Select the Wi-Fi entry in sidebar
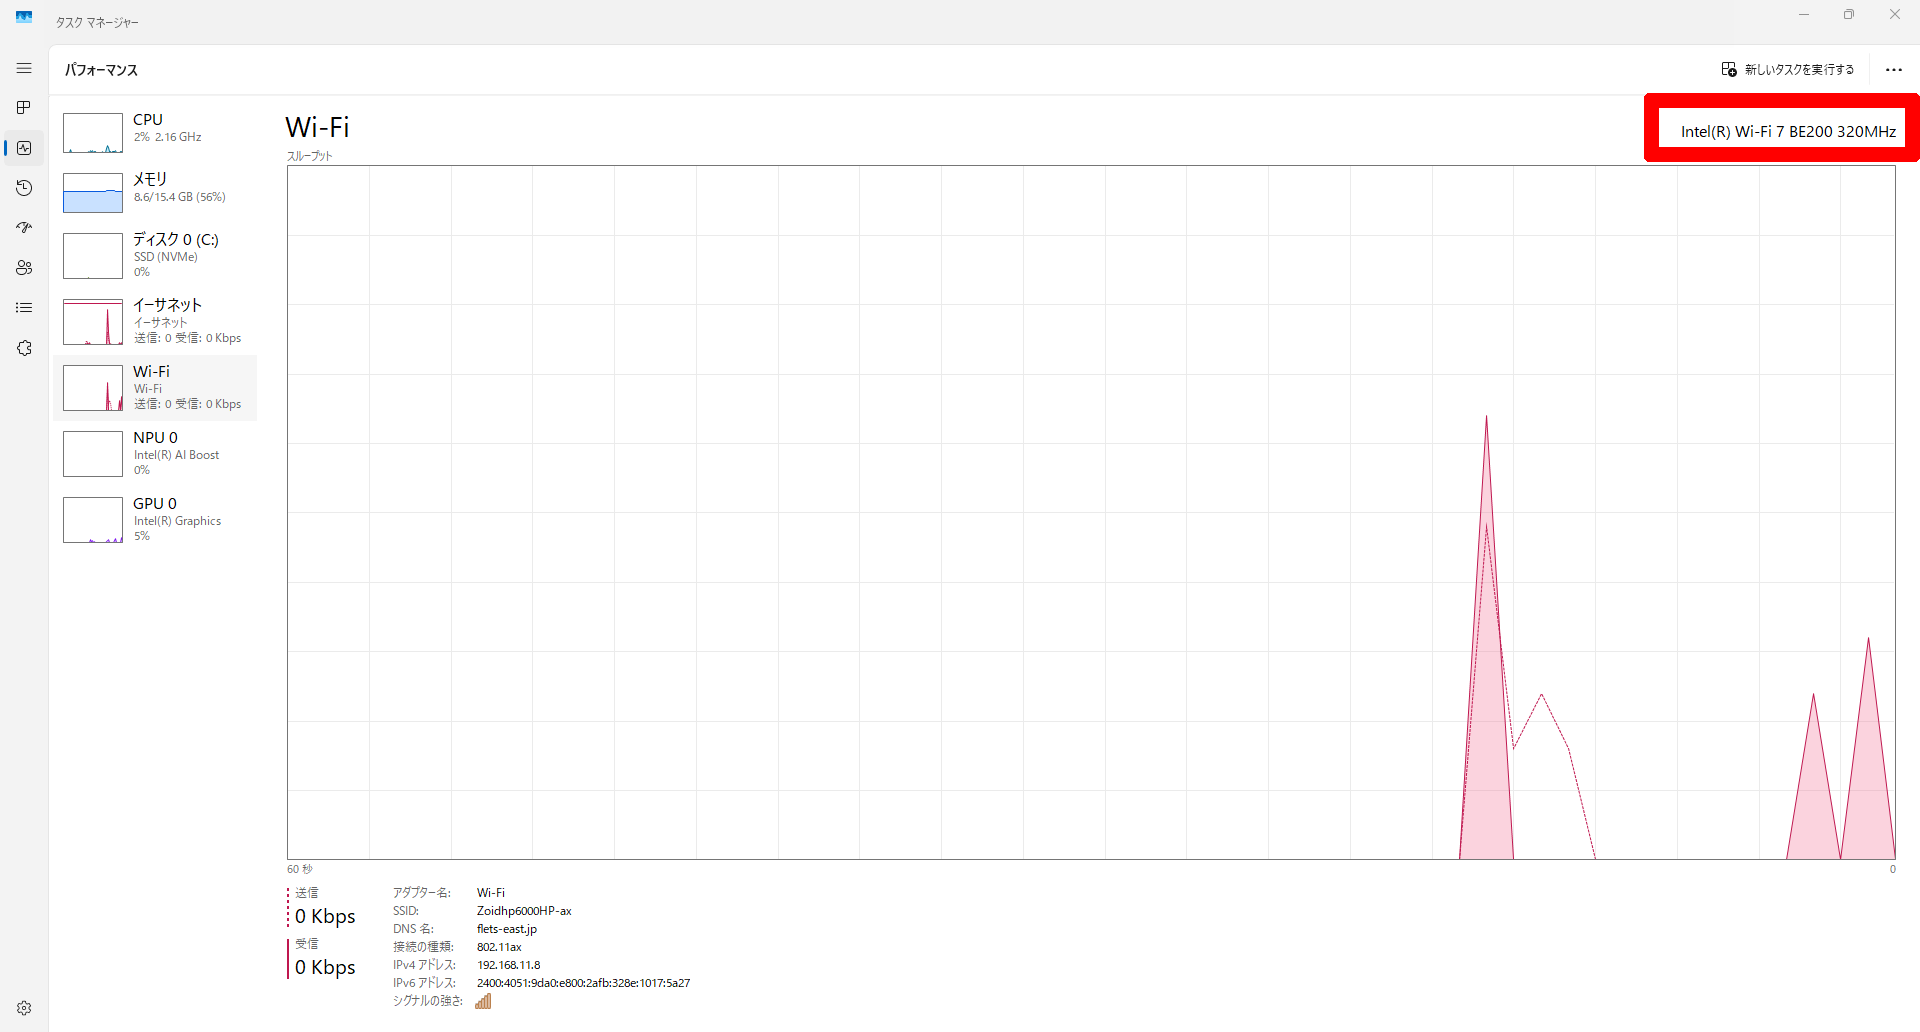Viewport: 1920px width, 1032px height. pyautogui.click(x=155, y=387)
